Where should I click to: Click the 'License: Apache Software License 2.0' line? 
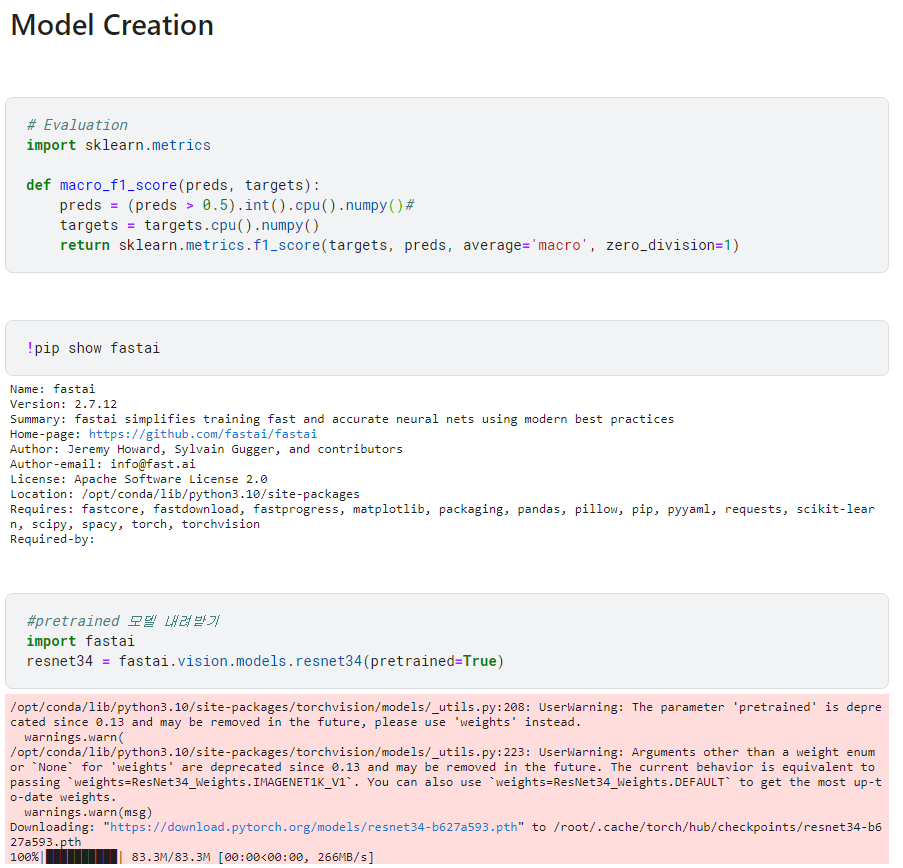(139, 479)
